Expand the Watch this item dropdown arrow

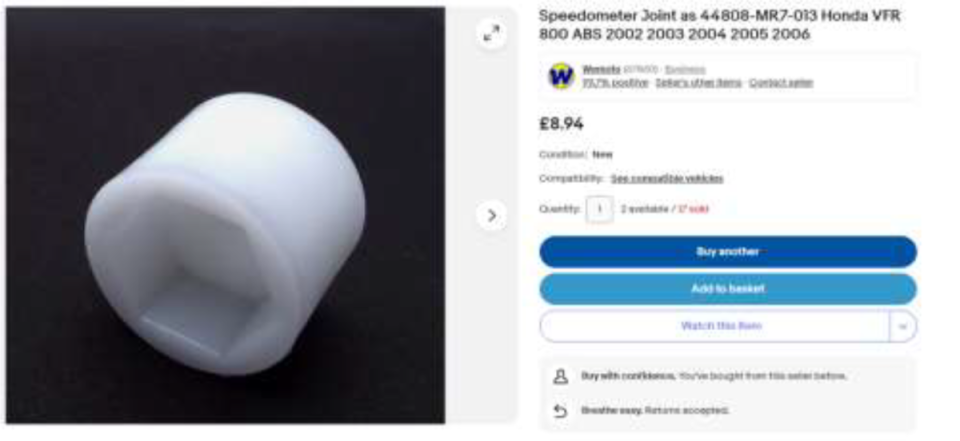[902, 326]
